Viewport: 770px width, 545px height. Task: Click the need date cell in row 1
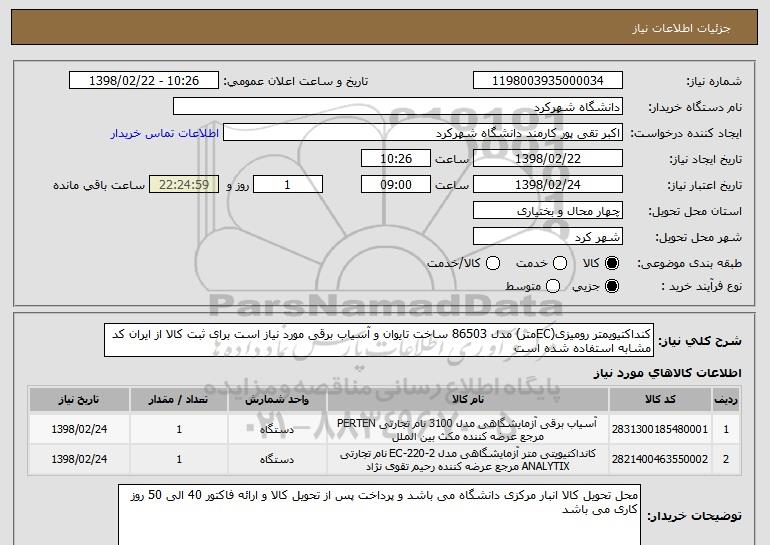(x=79, y=430)
